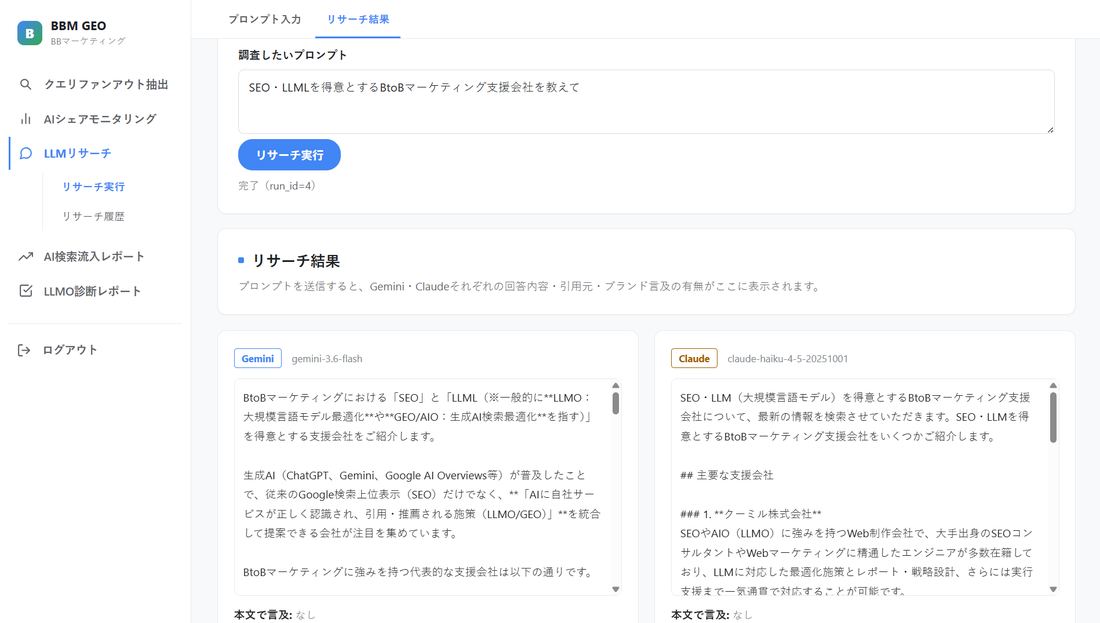Click the リサーチ結果 section heading

click(x=296, y=261)
